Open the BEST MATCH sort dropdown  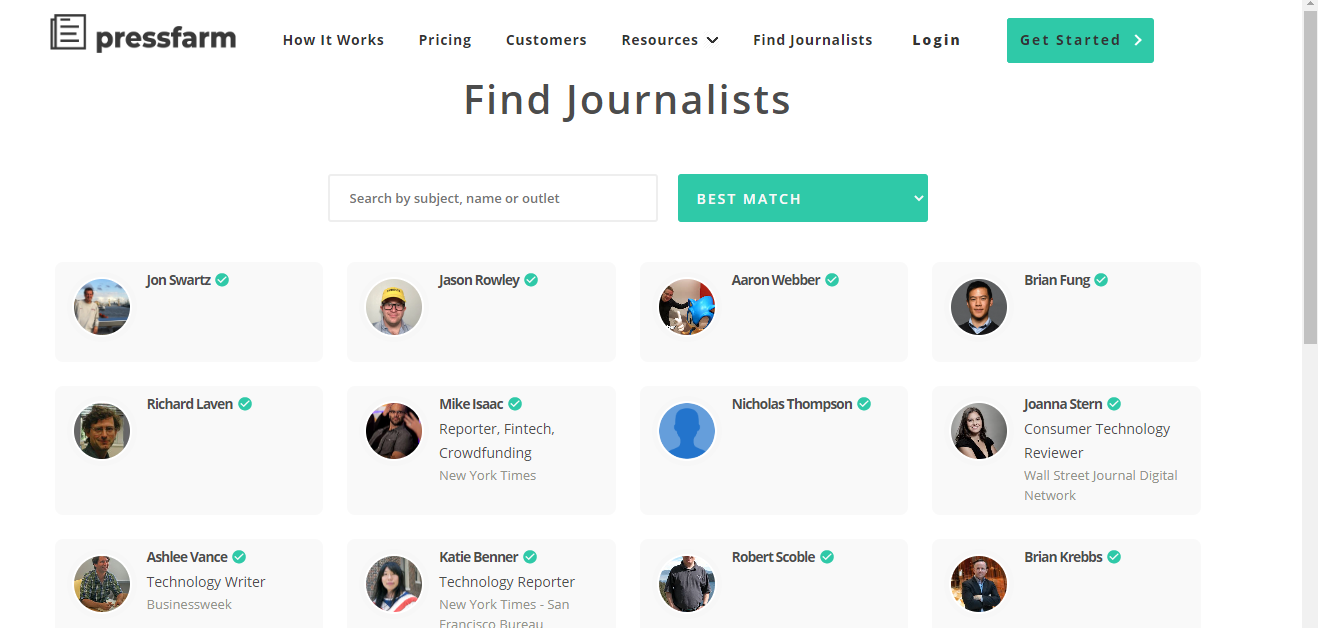[803, 198]
